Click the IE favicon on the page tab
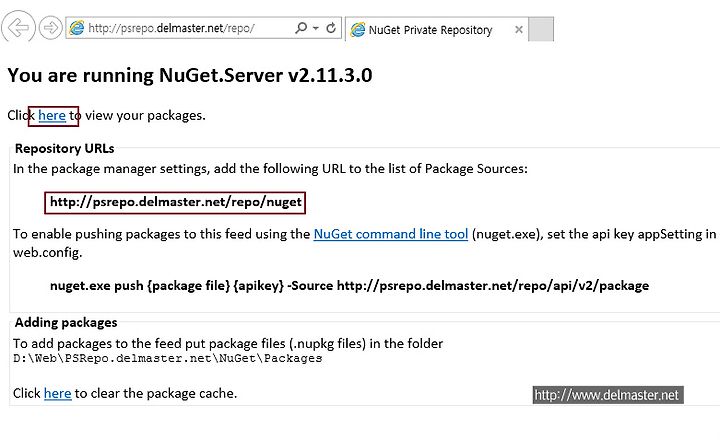 (358, 30)
